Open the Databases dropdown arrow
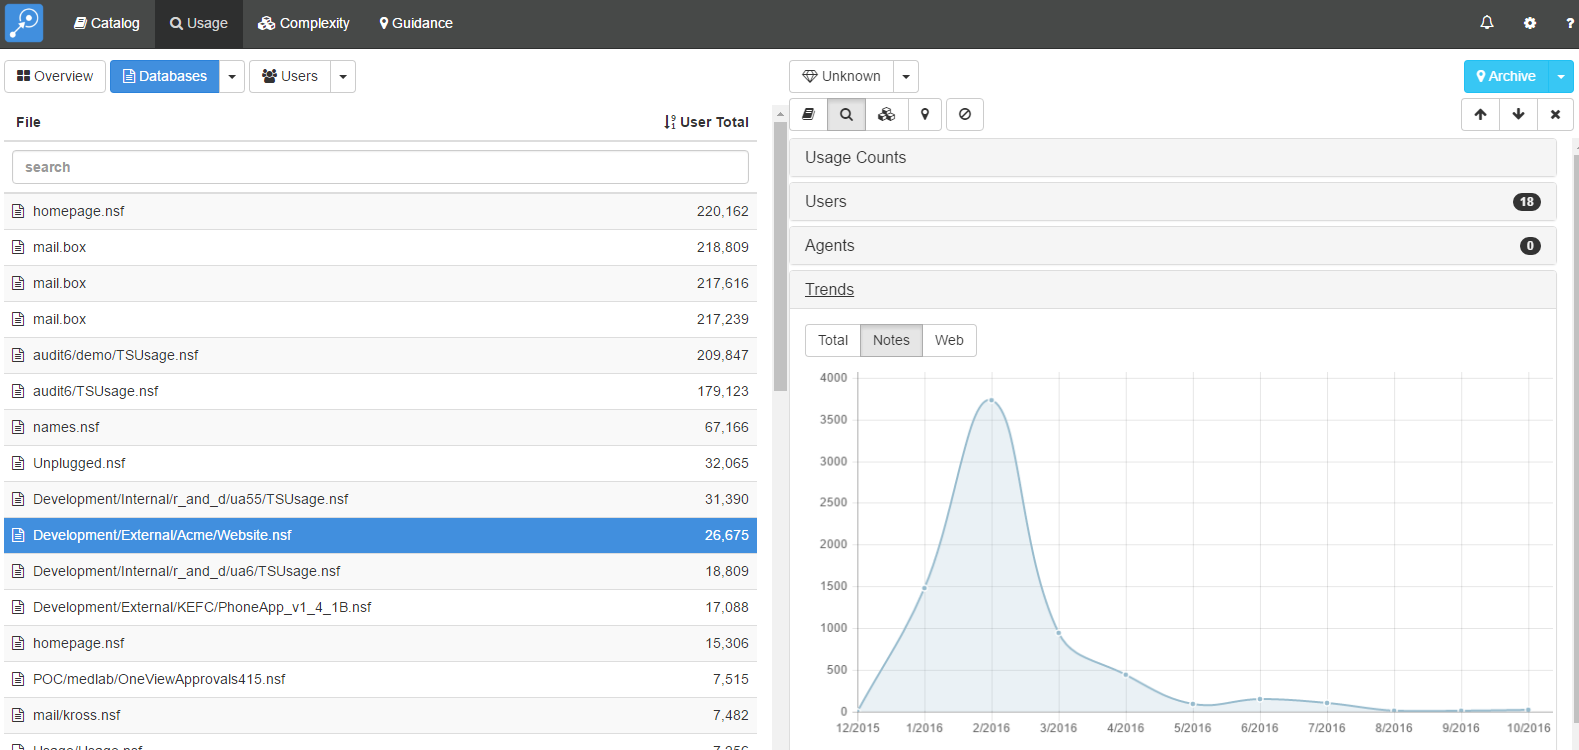The width and height of the screenshot is (1579, 750). [232, 77]
